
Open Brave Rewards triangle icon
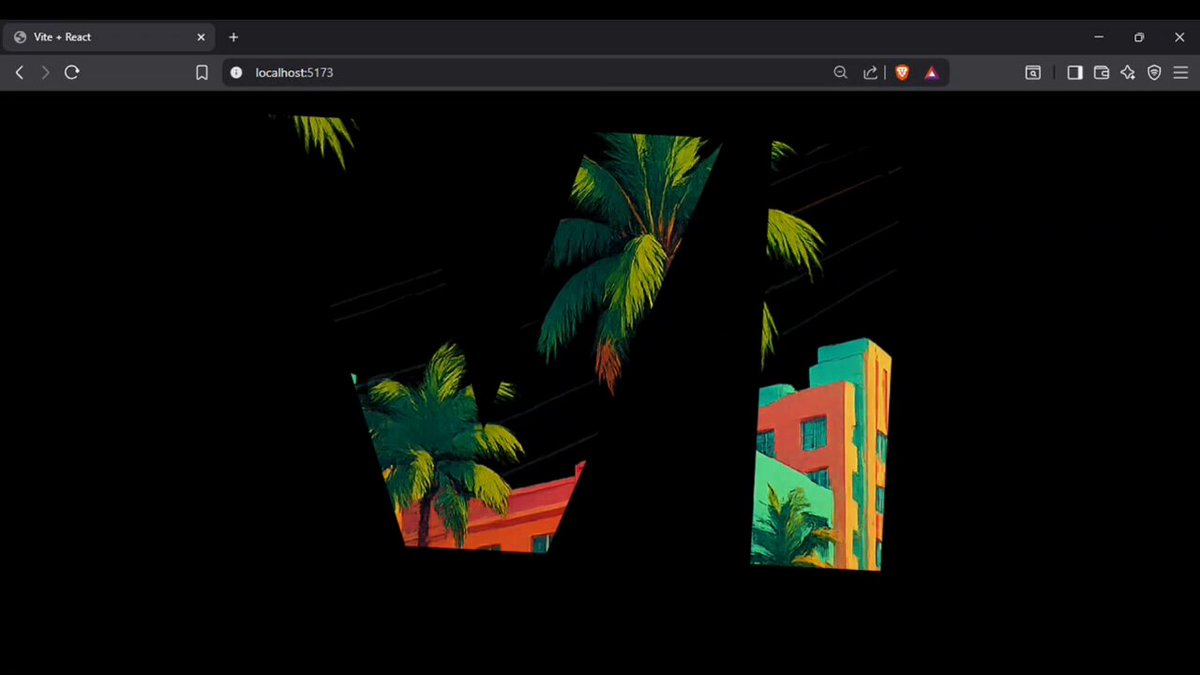(x=931, y=73)
